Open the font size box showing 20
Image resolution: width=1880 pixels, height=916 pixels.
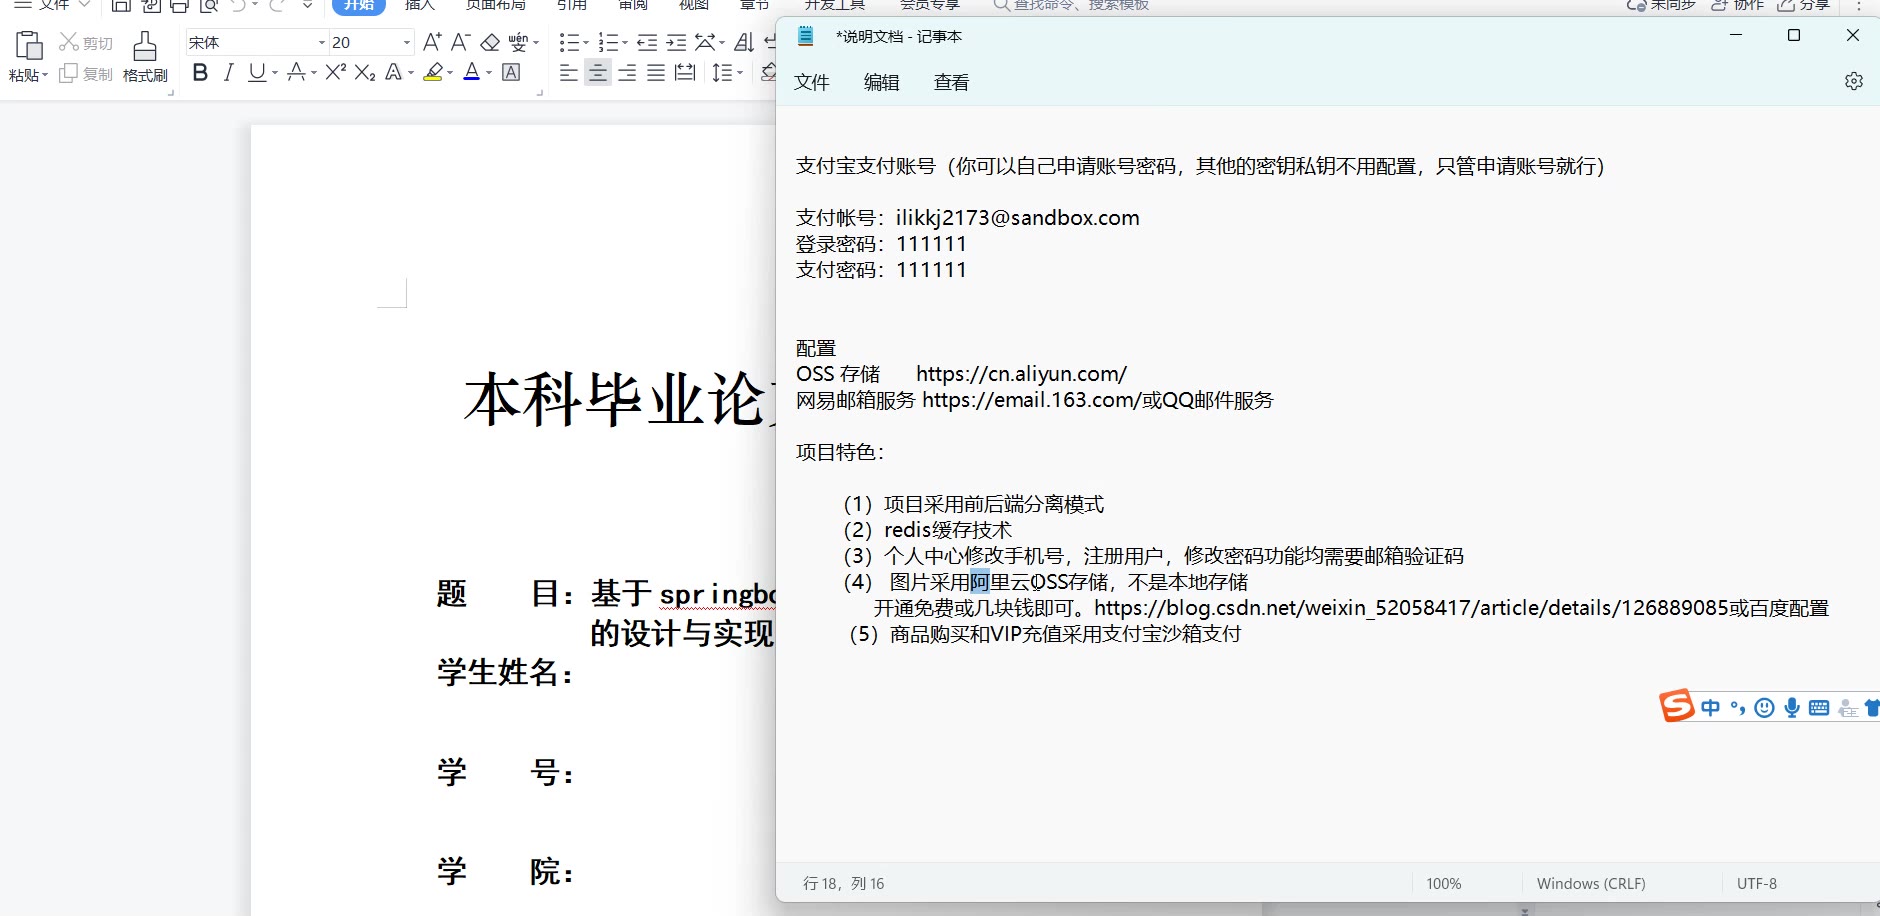pyautogui.click(x=371, y=42)
